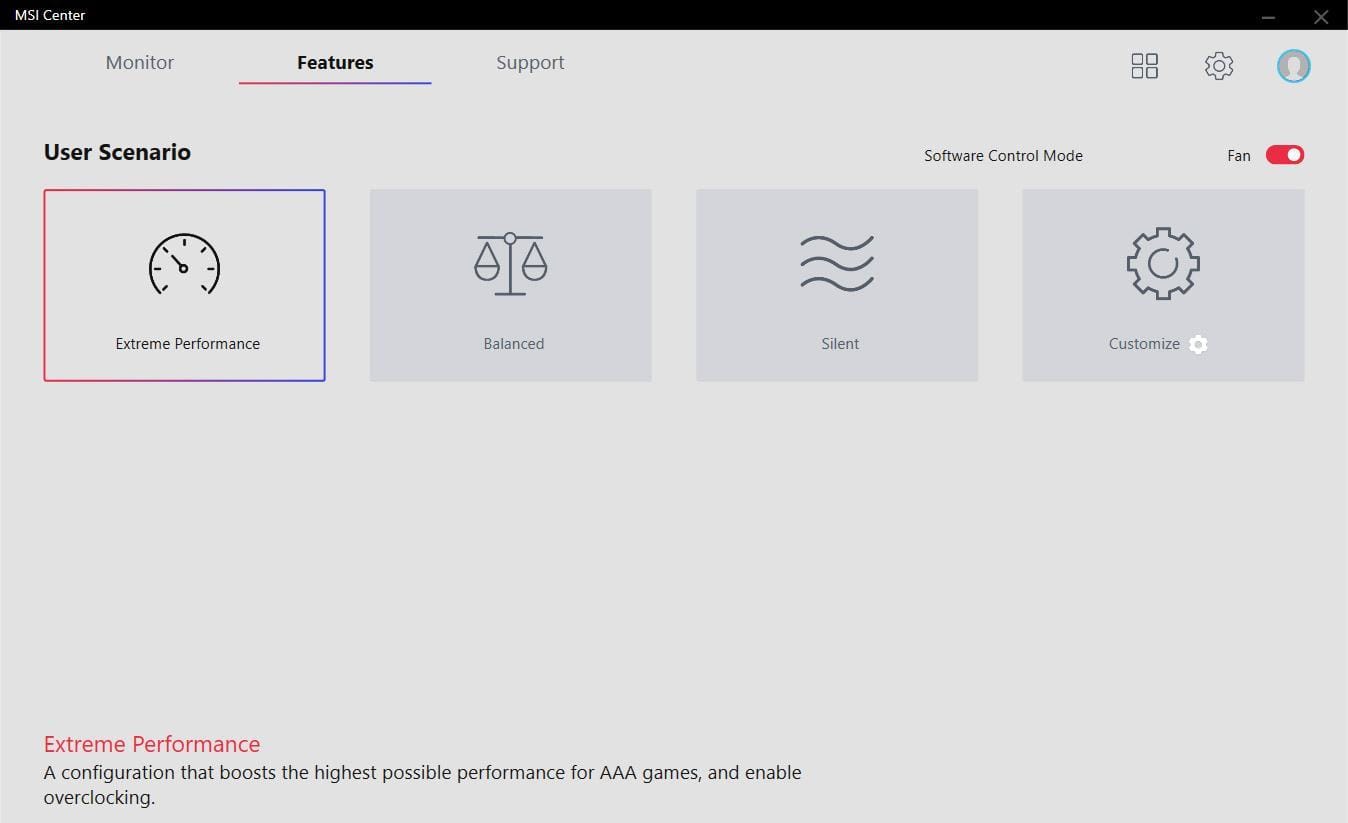Viewport: 1348px width, 823px height.
Task: Toggle the Fan switch off
Action: pos(1285,155)
